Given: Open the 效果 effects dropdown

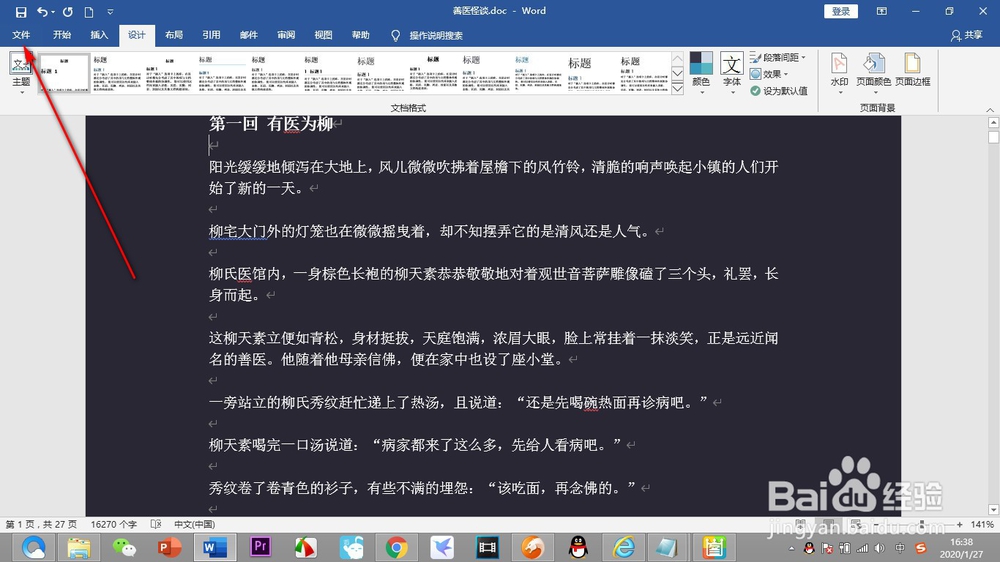Looking at the screenshot, I should [x=770, y=74].
